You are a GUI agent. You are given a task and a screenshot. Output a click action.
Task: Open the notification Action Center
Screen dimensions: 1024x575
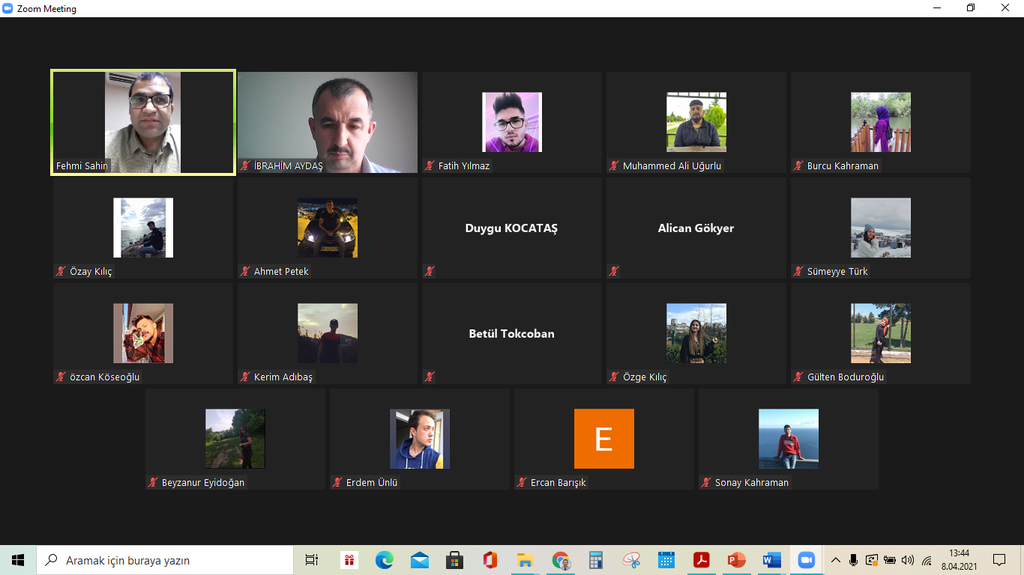click(x=998, y=560)
